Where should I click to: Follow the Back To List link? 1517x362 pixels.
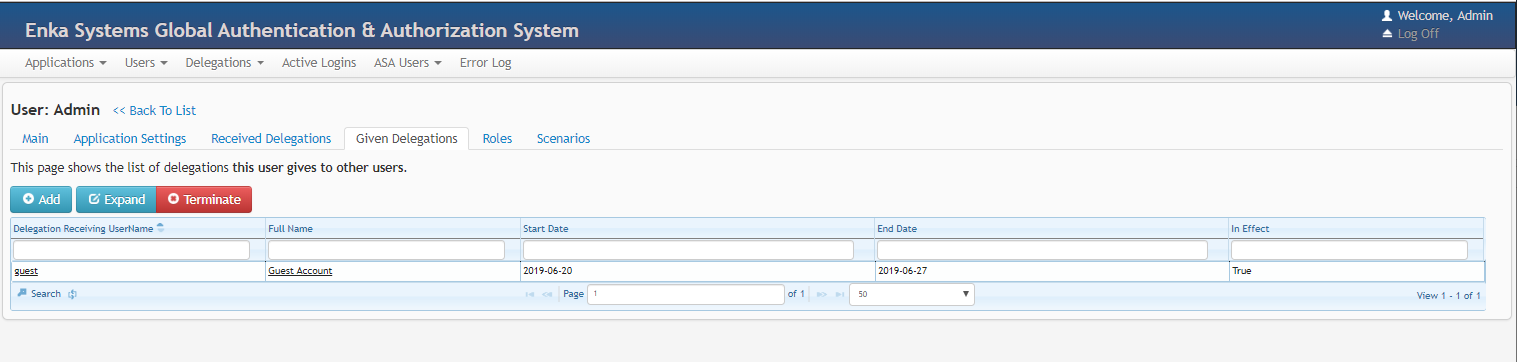coord(154,110)
